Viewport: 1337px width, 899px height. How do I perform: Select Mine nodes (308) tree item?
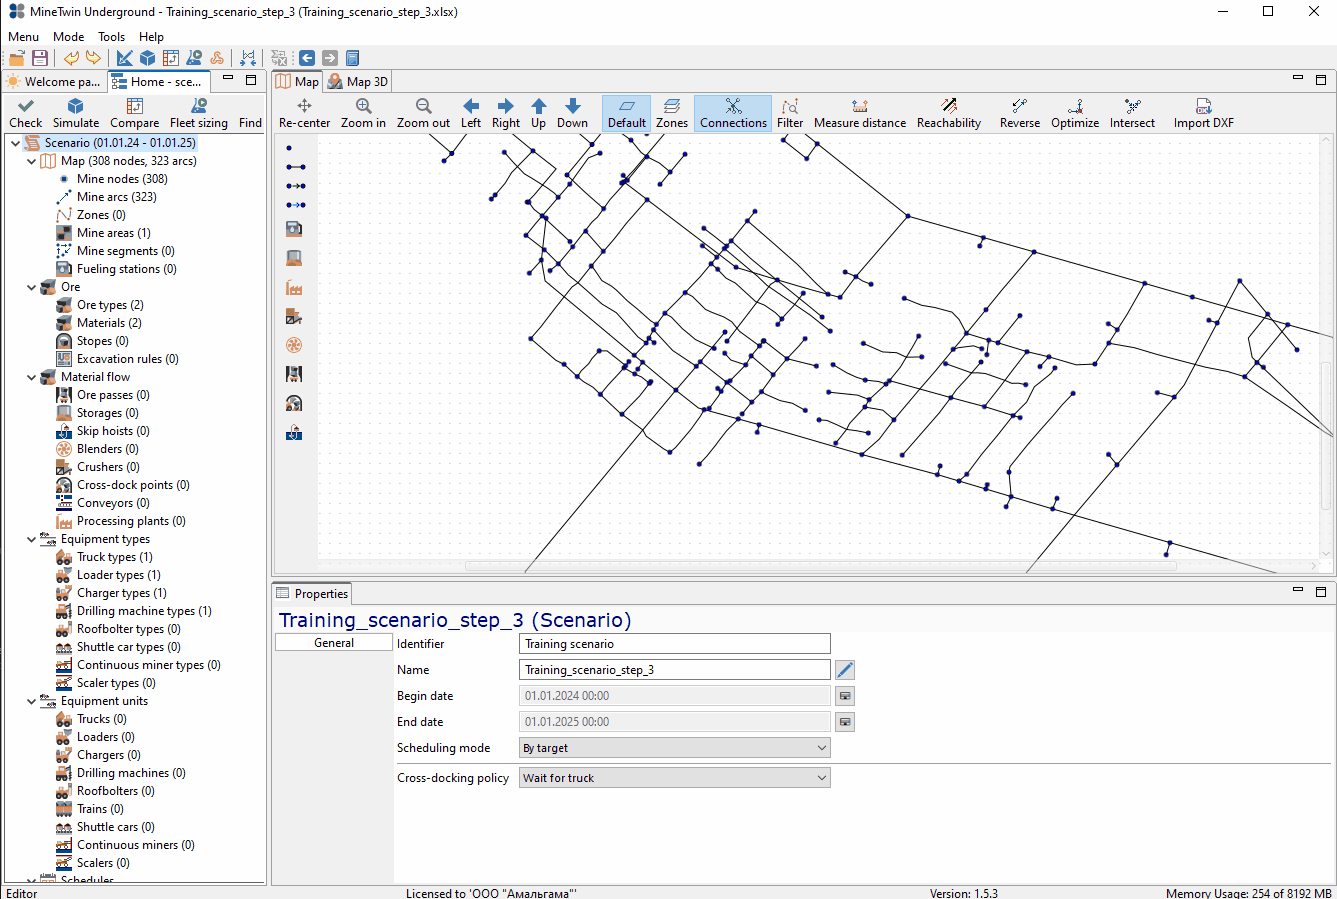click(122, 179)
